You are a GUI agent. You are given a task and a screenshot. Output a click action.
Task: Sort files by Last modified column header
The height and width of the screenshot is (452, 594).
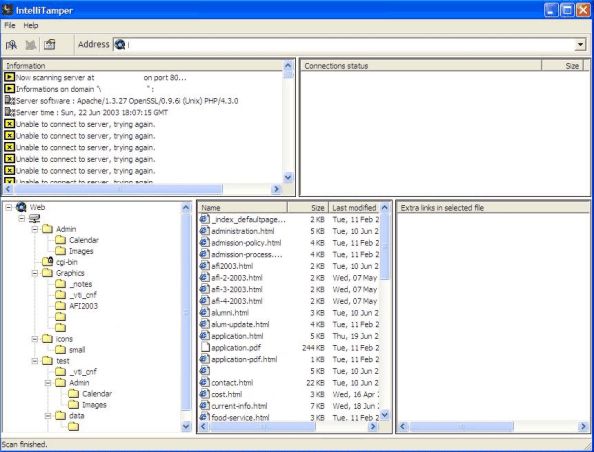pyautogui.click(x=354, y=208)
